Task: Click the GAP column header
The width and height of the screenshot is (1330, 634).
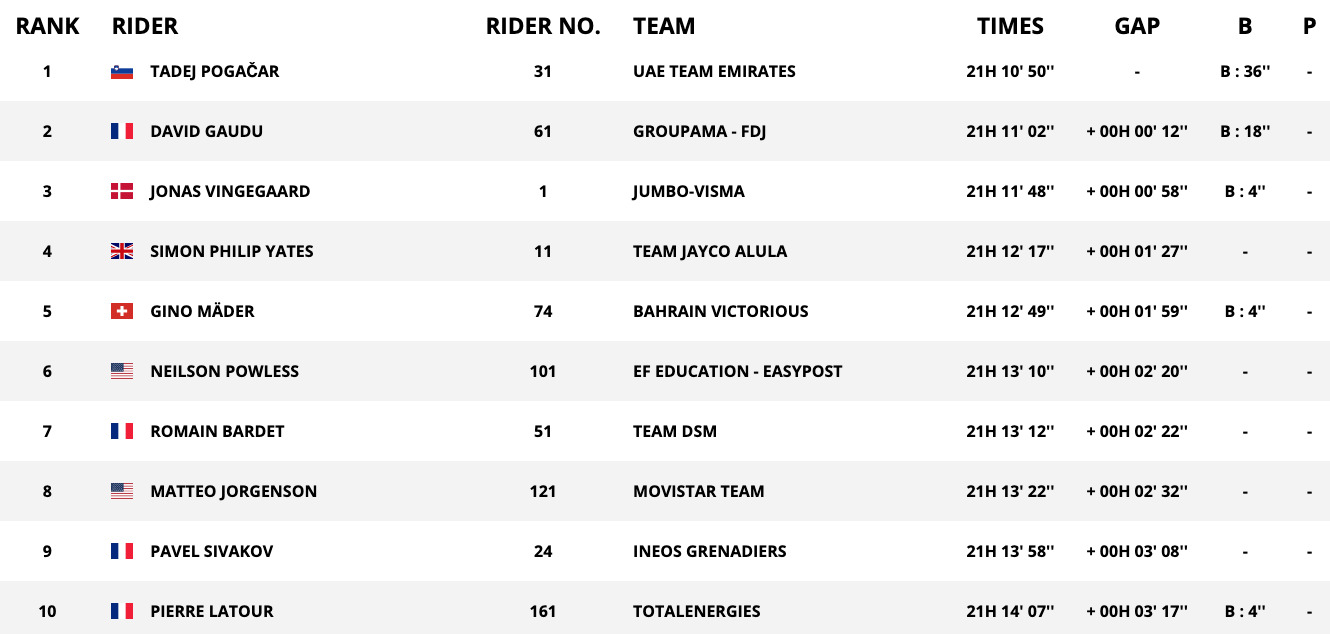Action: pos(1137,27)
